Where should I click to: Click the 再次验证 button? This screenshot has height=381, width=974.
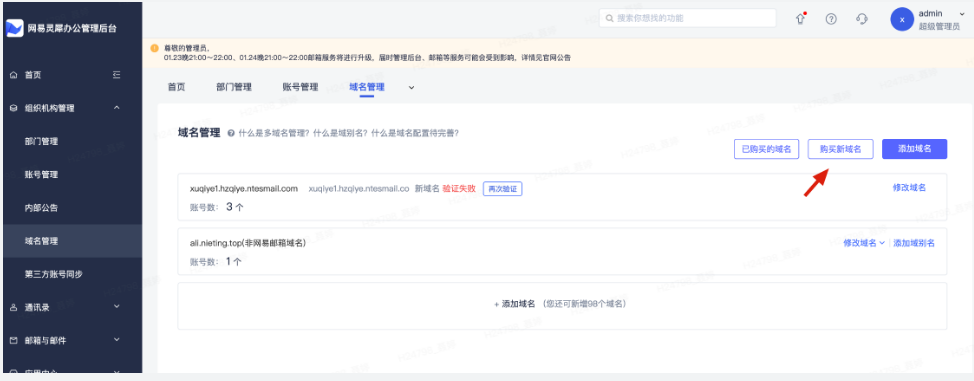(503, 189)
